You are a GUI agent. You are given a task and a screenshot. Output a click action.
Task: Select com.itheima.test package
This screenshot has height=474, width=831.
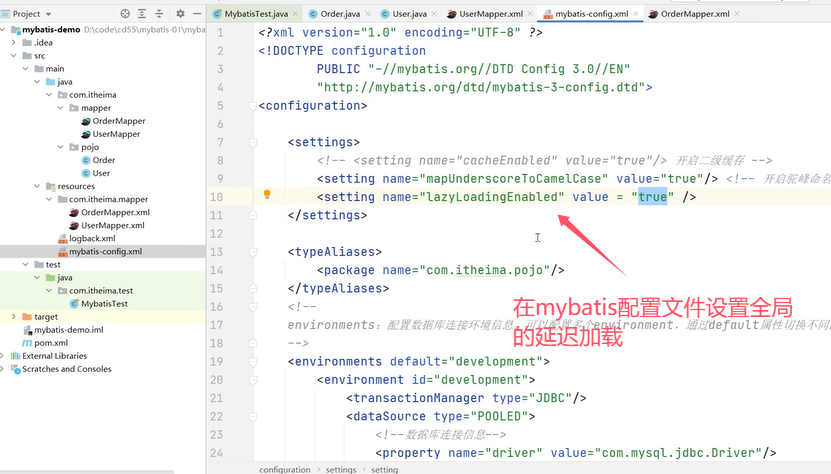pos(101,291)
